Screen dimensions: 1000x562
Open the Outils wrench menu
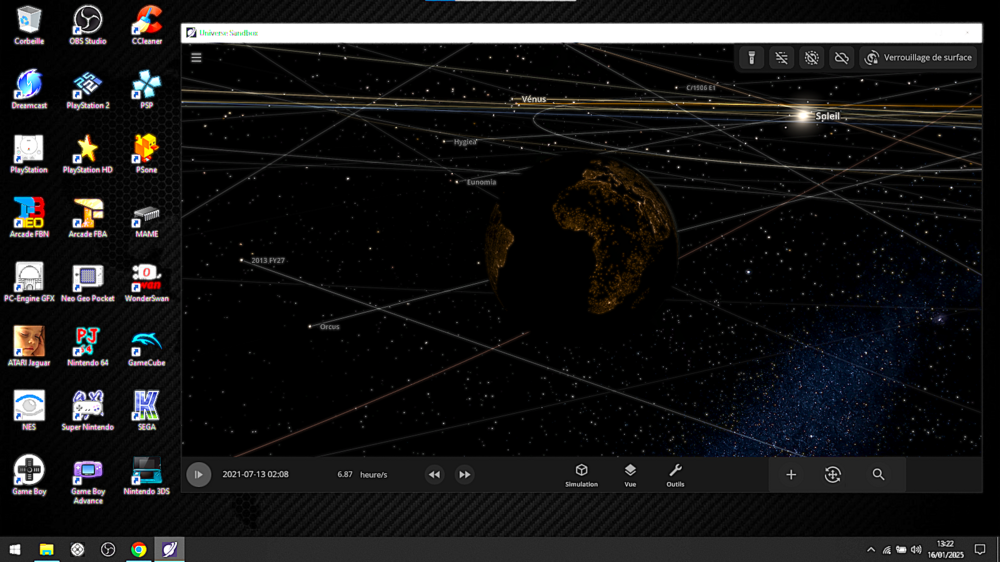coord(675,475)
